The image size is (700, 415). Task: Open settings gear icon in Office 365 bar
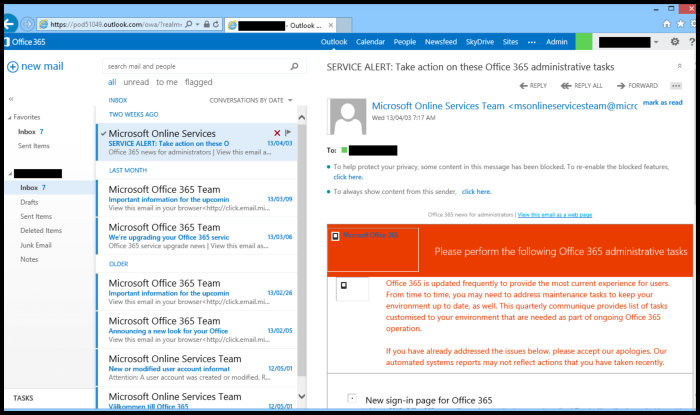click(675, 42)
